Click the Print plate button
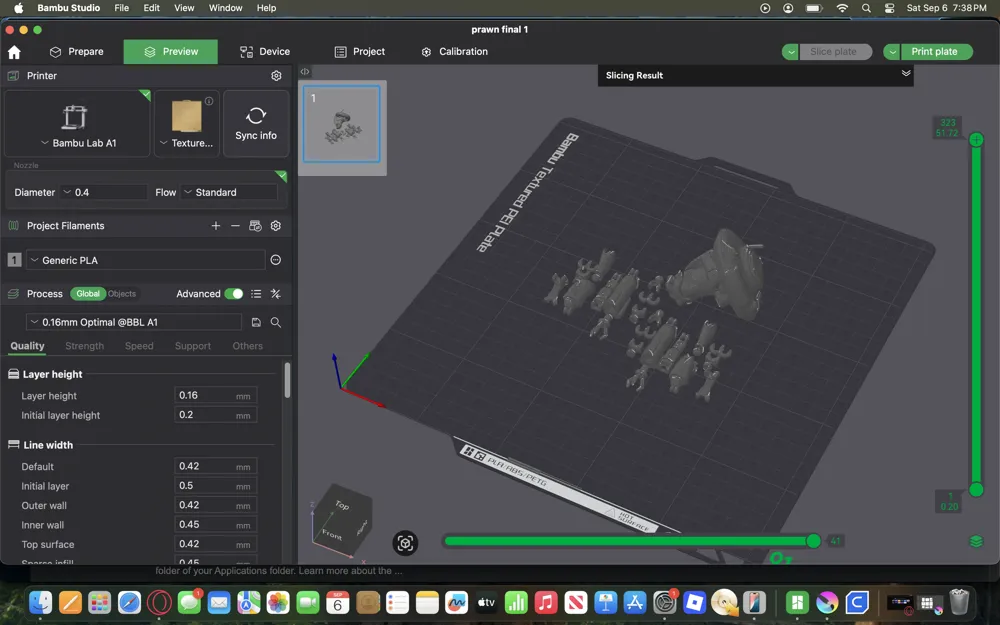The height and width of the screenshot is (625, 1000). (936, 52)
